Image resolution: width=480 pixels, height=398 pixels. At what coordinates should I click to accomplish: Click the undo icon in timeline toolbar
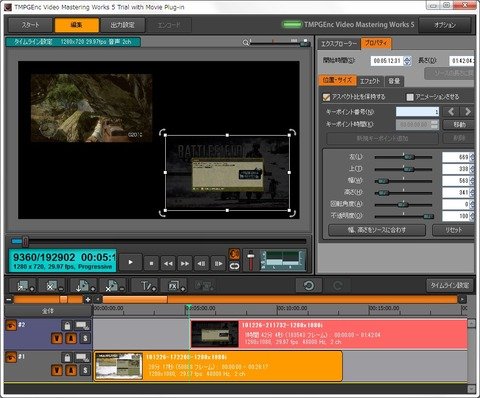[x=309, y=285]
